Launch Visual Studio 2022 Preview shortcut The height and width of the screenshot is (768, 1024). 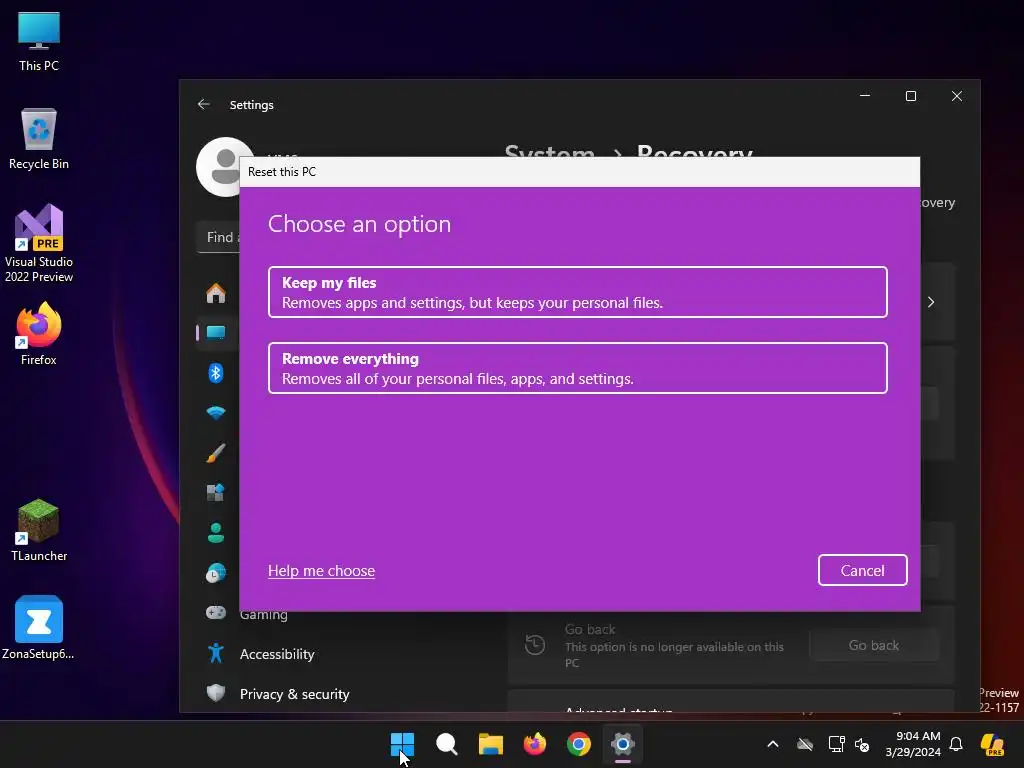coord(39,244)
